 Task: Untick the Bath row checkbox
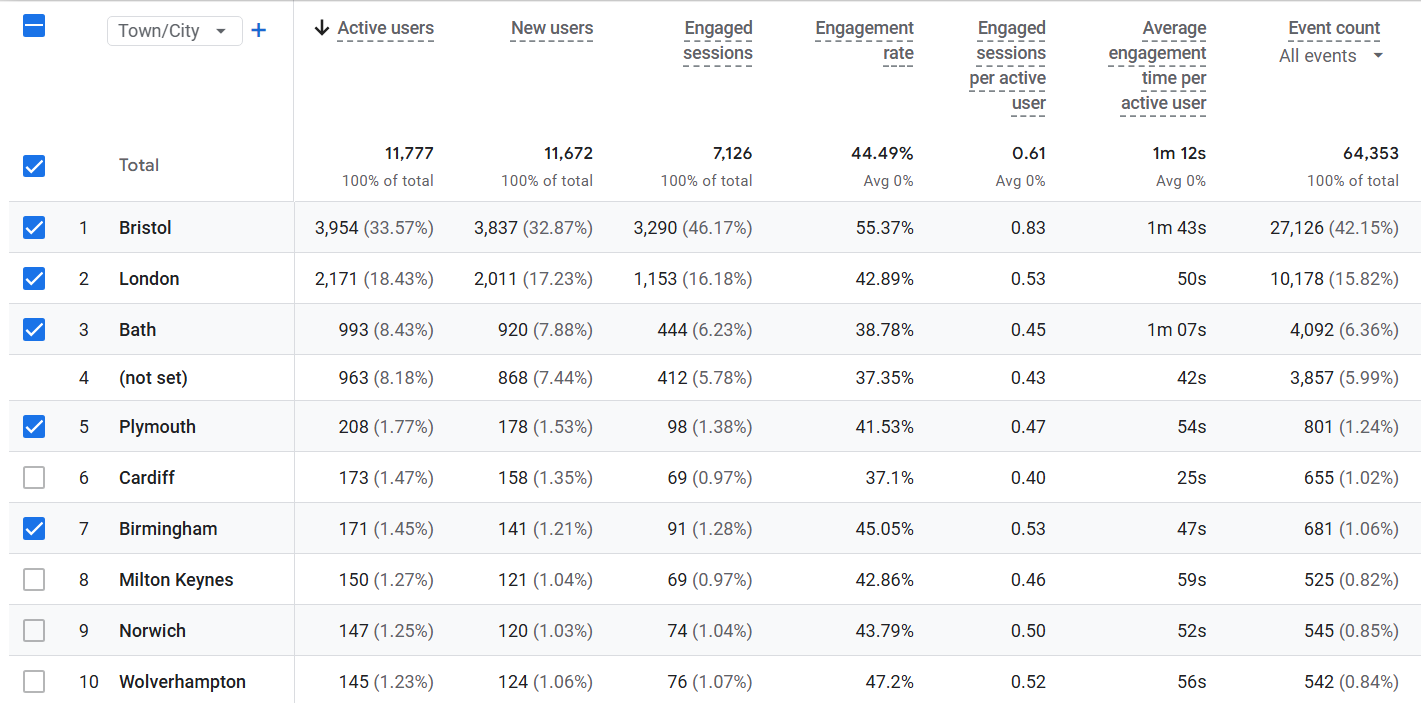pos(34,329)
